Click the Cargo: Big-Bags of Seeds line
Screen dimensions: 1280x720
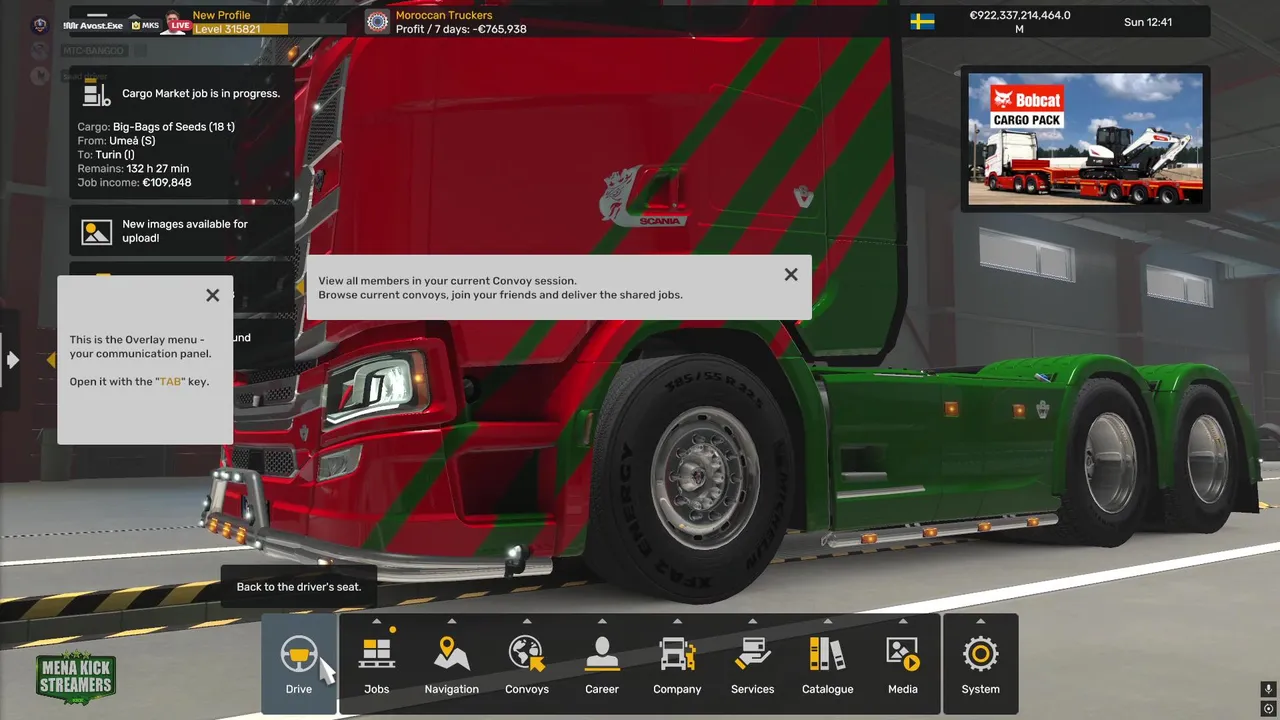coord(156,127)
